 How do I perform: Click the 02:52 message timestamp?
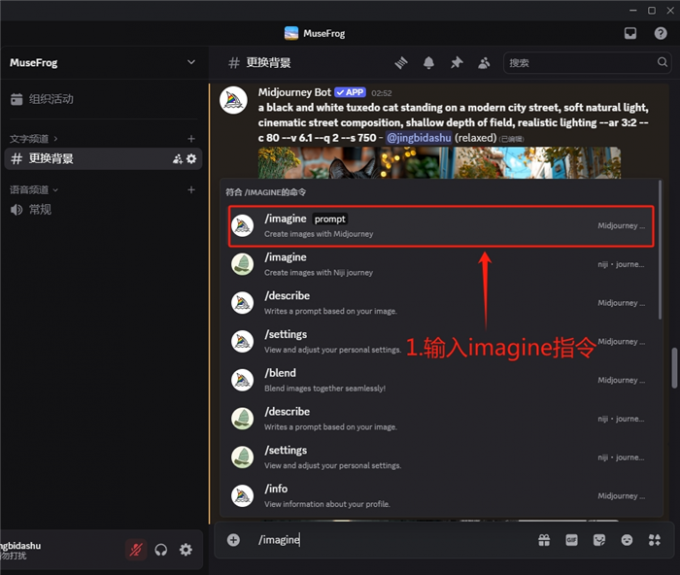click(382, 93)
